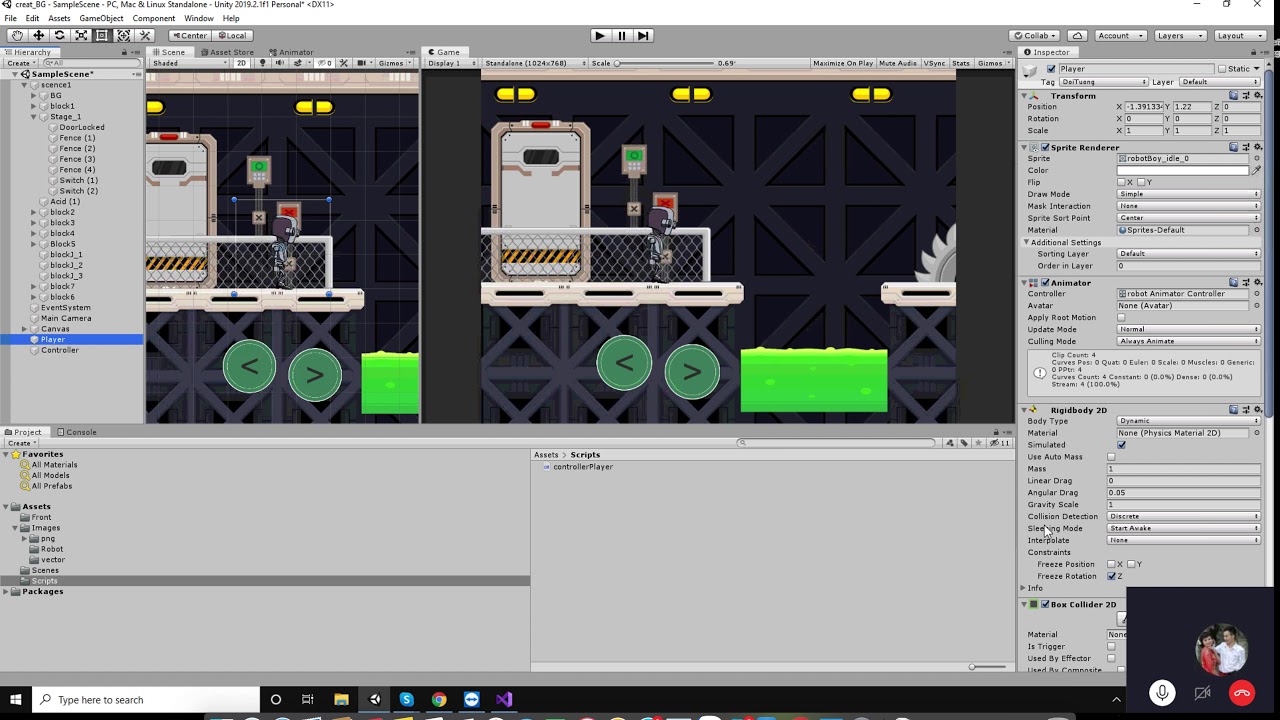
Task: Open the Component menu
Action: tap(154, 18)
